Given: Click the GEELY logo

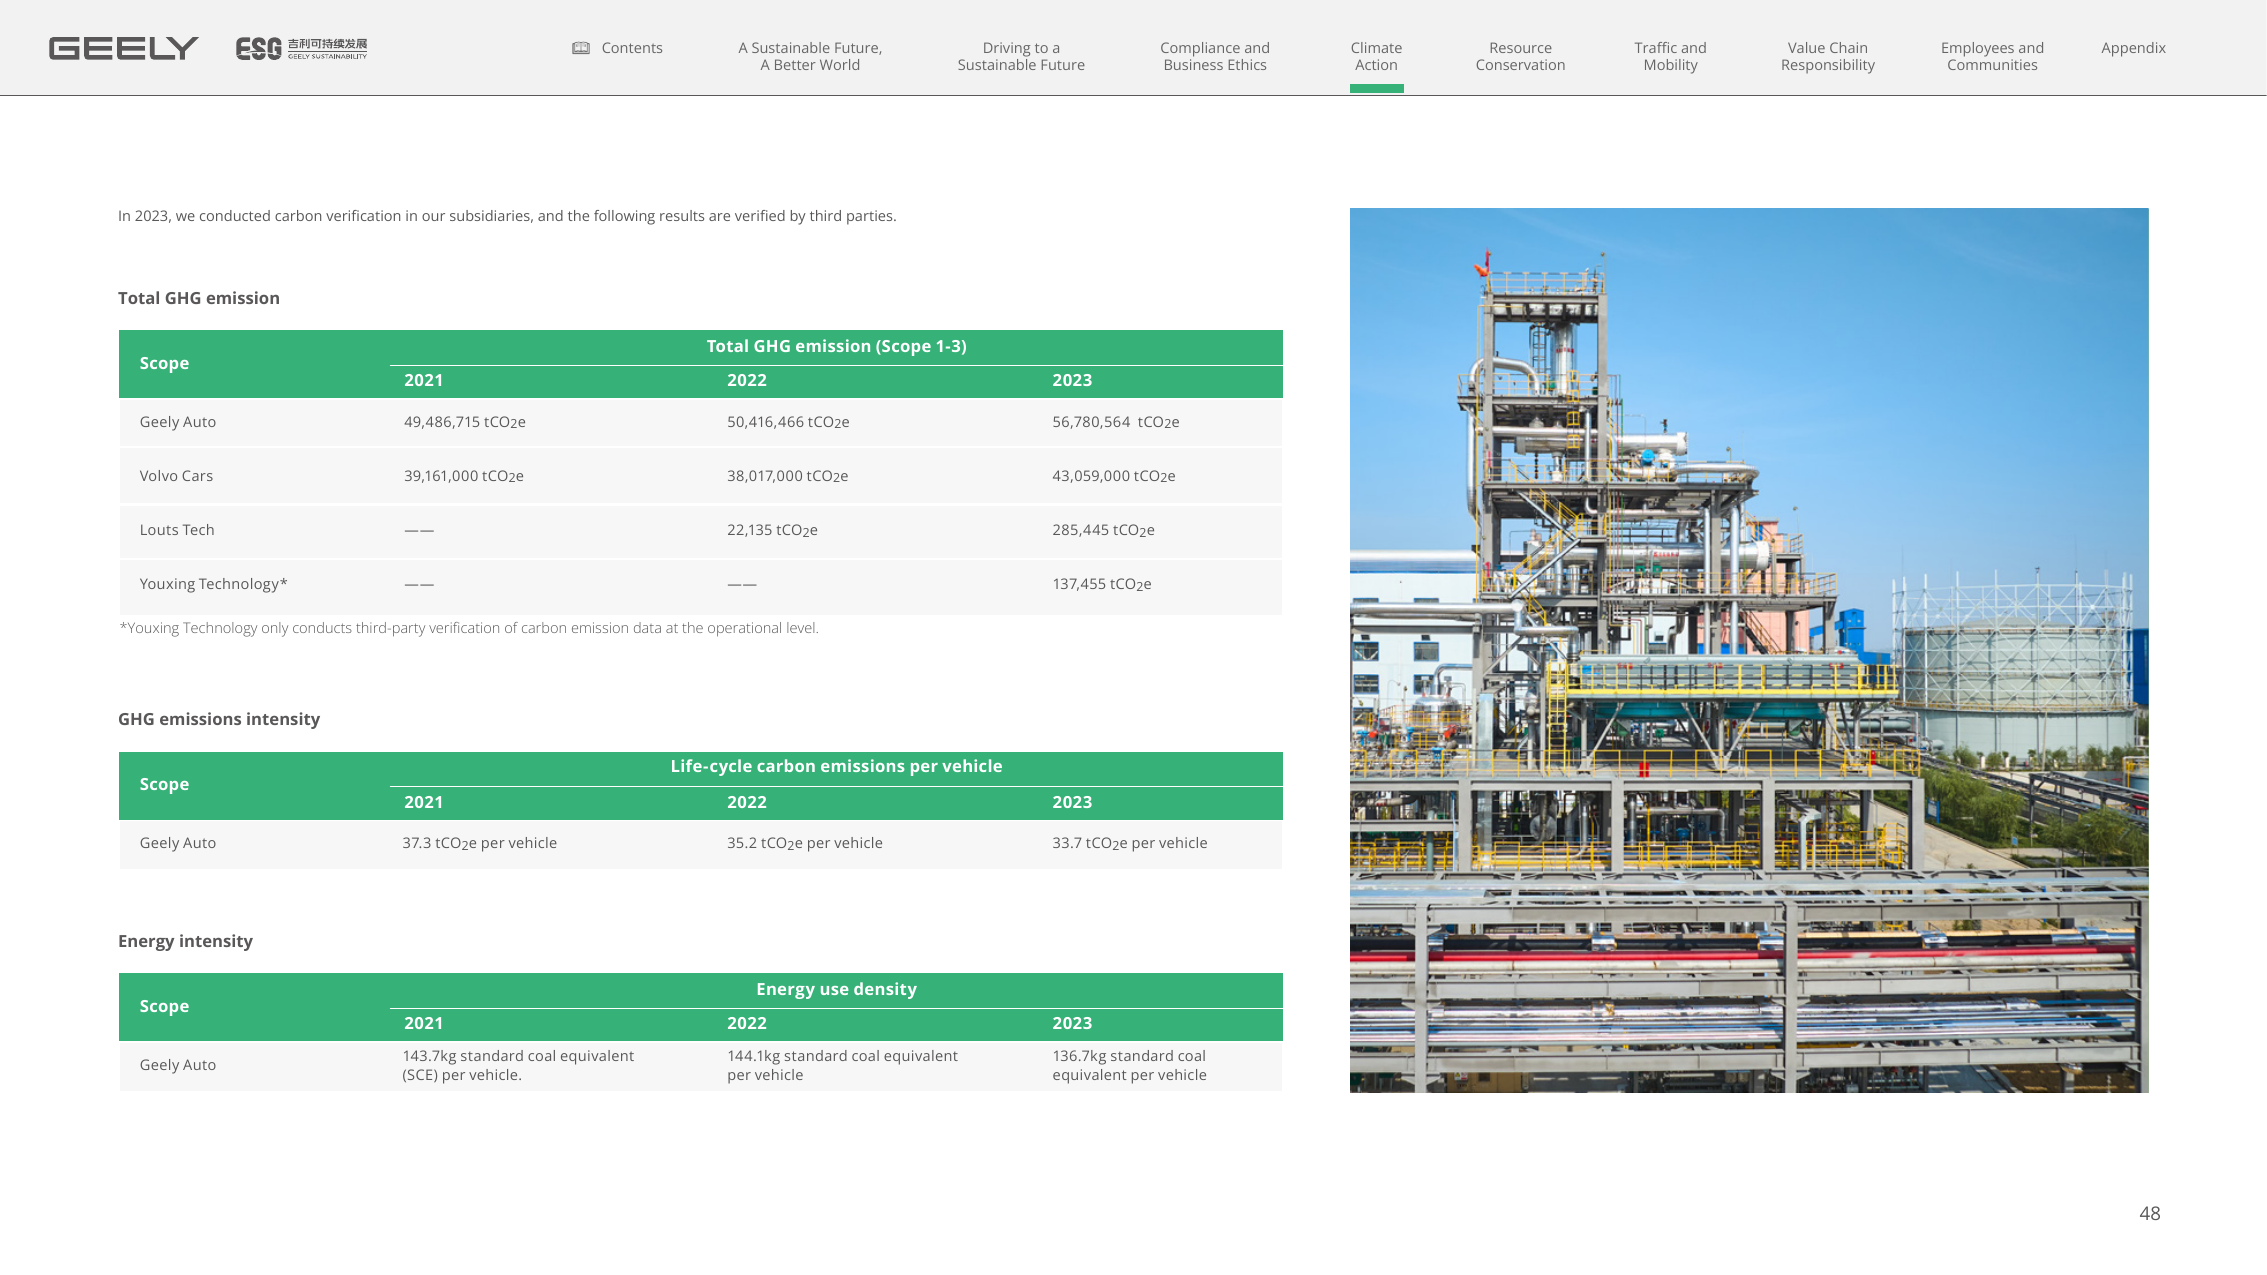Looking at the screenshot, I should tap(123, 48).
